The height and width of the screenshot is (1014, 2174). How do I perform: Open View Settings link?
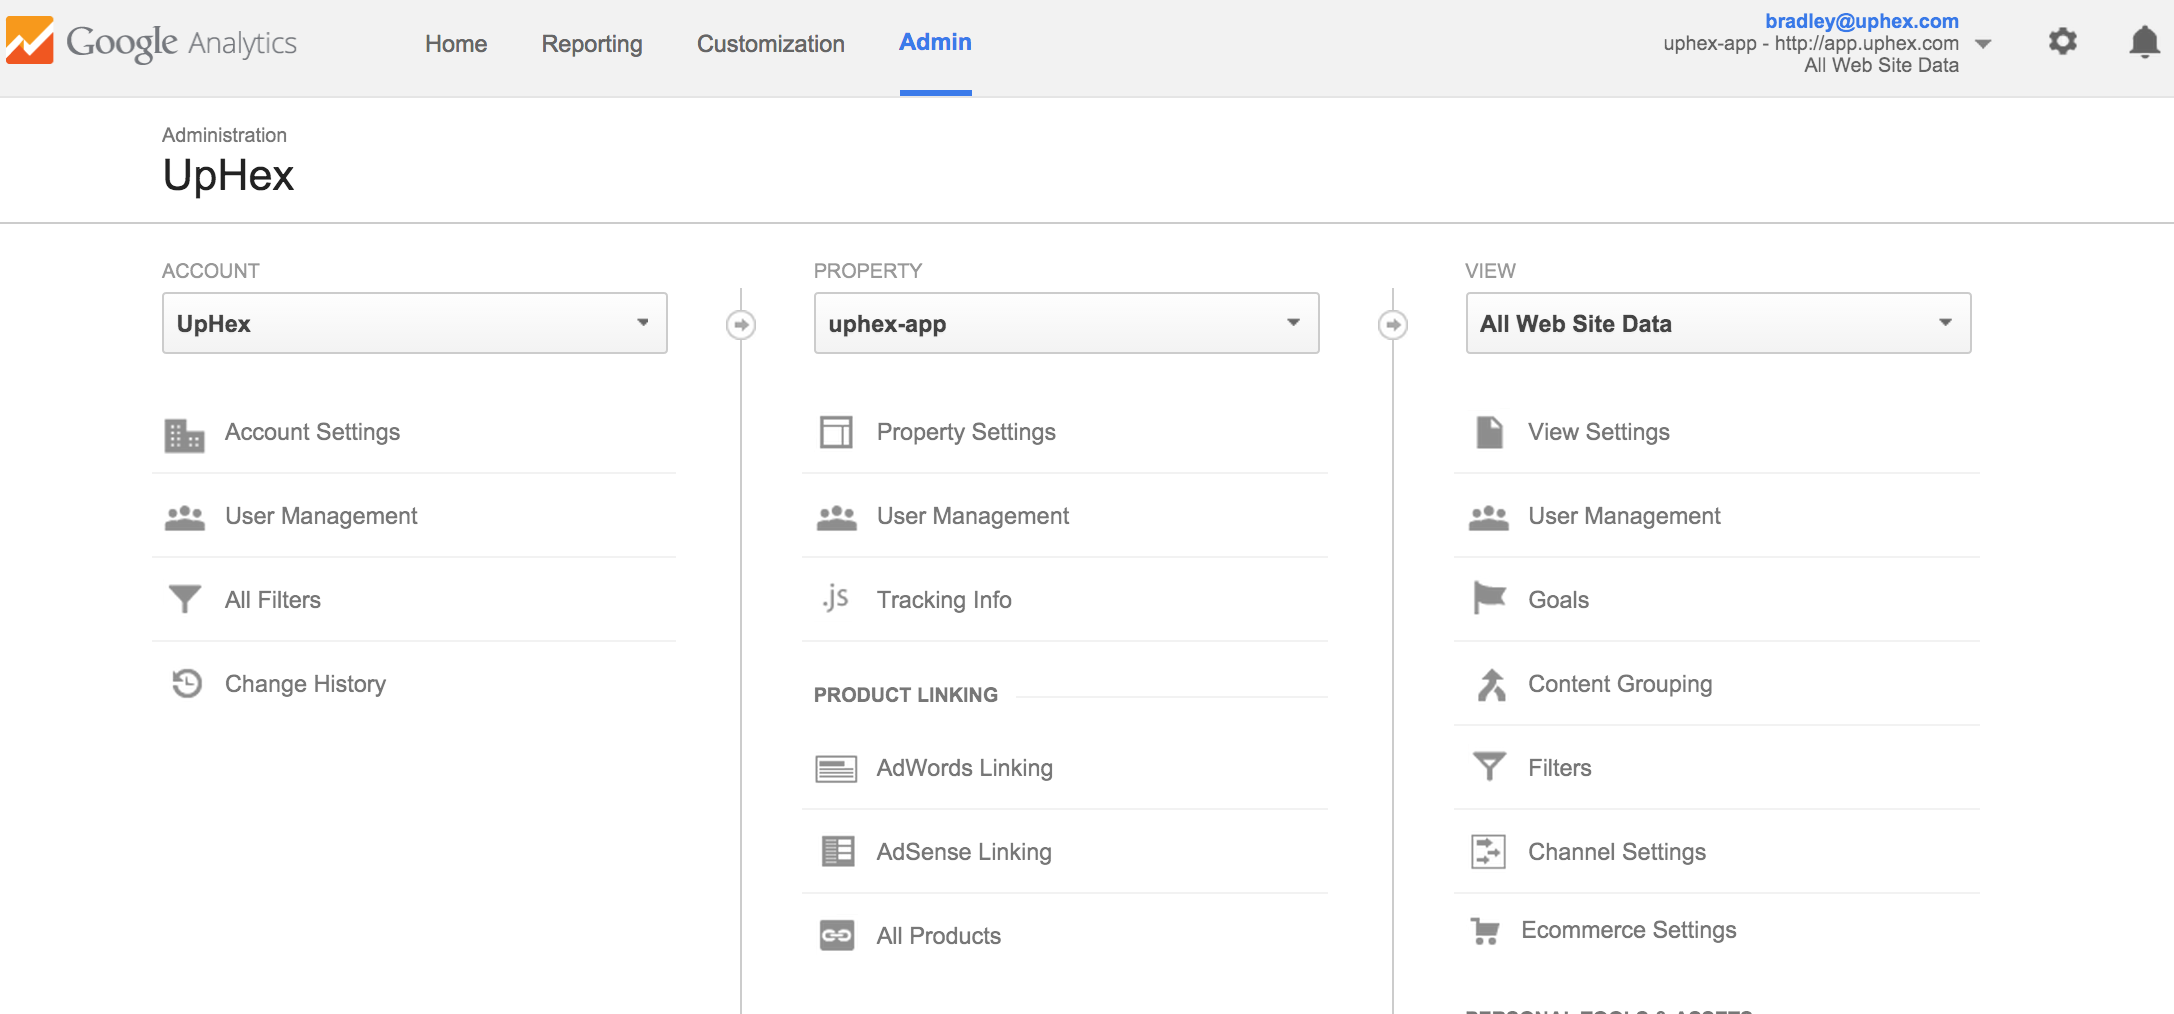click(x=1599, y=432)
